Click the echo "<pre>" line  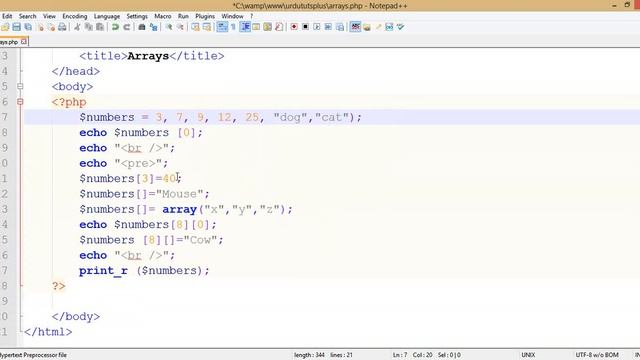(x=124, y=163)
